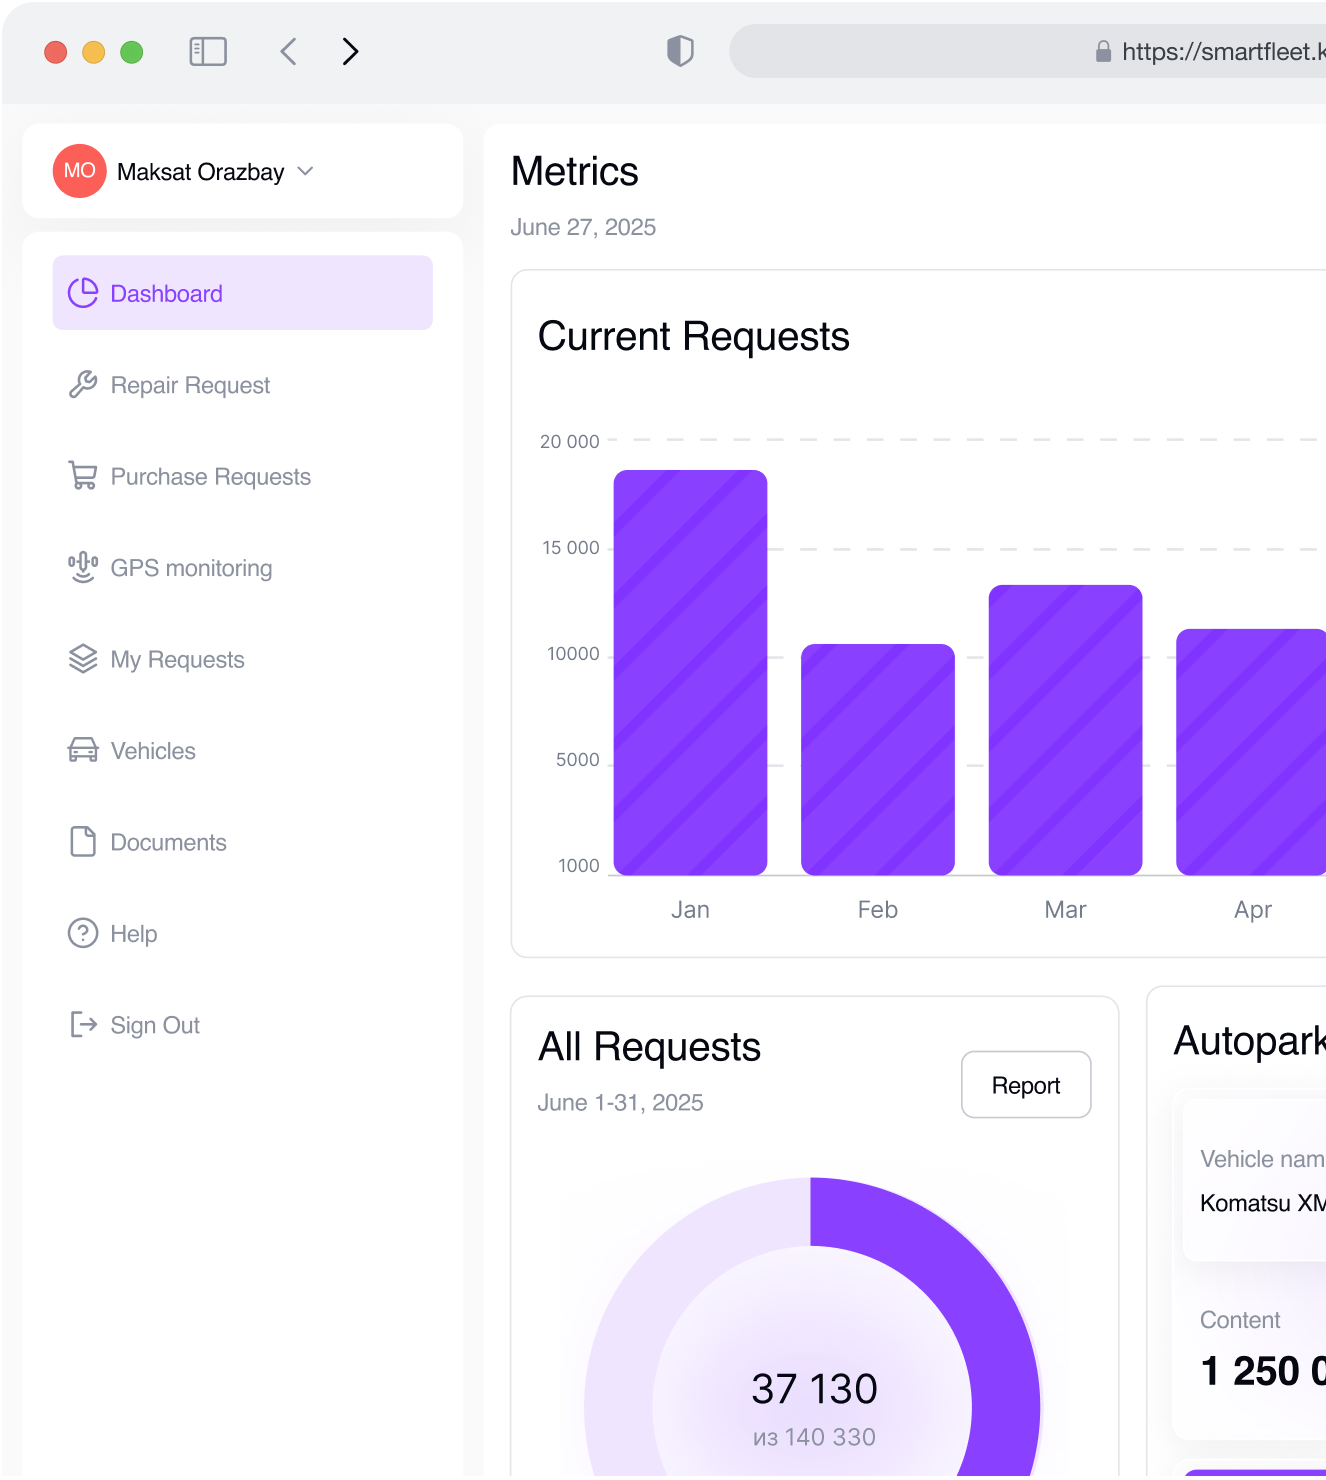This screenshot has width=1326, height=1480.
Task: Click the address bar lock icon
Action: [x=1103, y=51]
